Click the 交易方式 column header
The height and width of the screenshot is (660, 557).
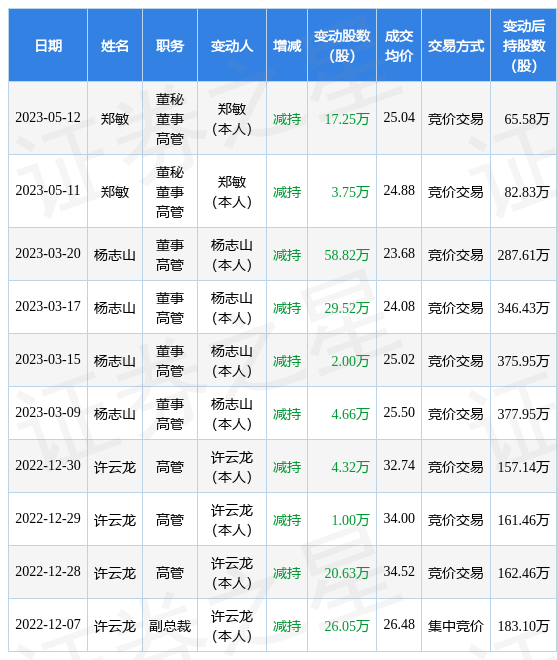click(456, 45)
